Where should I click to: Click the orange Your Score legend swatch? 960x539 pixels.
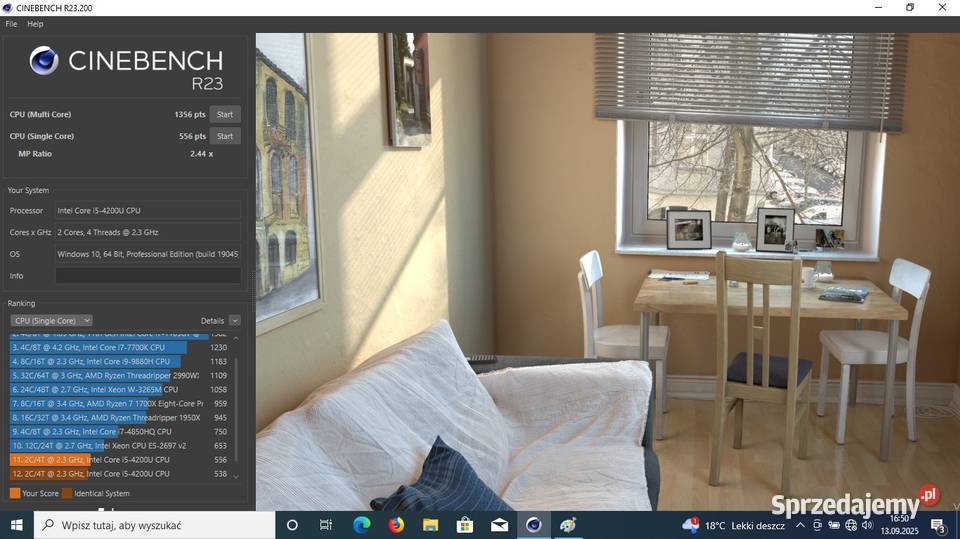tap(15, 493)
